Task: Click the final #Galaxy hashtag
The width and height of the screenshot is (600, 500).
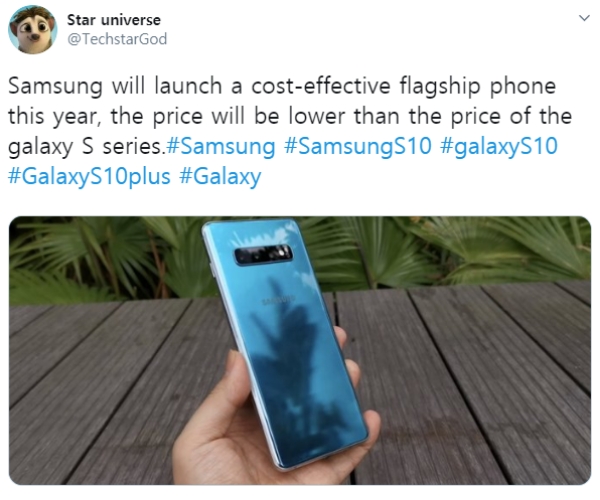Action: tap(220, 177)
